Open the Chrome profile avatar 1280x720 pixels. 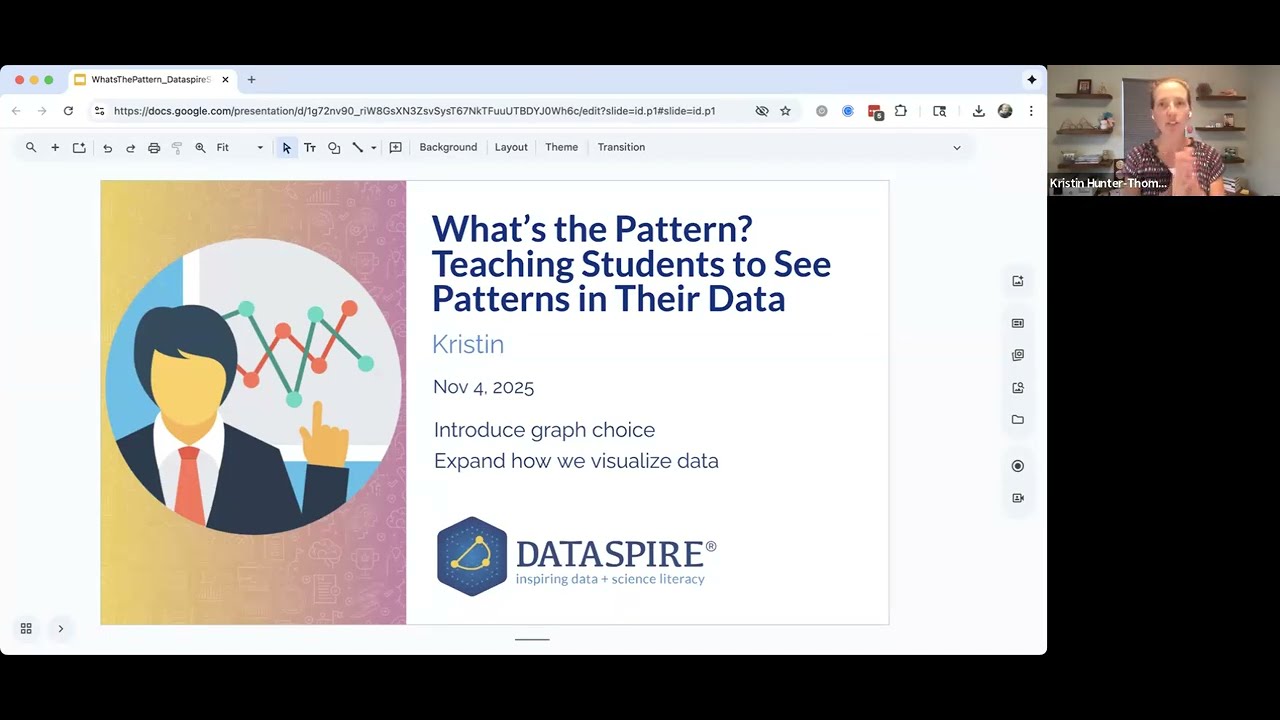1005,111
